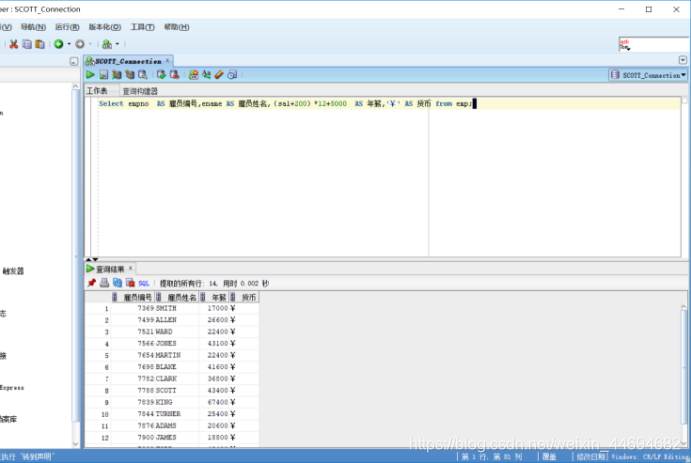Click the SQL History icon

232,74
